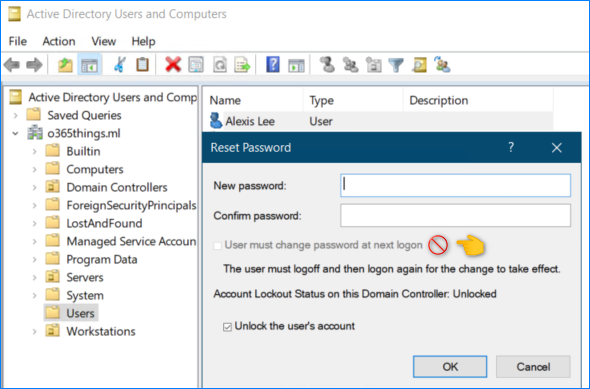Click the o365things.ml domain icon
This screenshot has width=590, height=389.
pyautogui.click(x=35, y=133)
